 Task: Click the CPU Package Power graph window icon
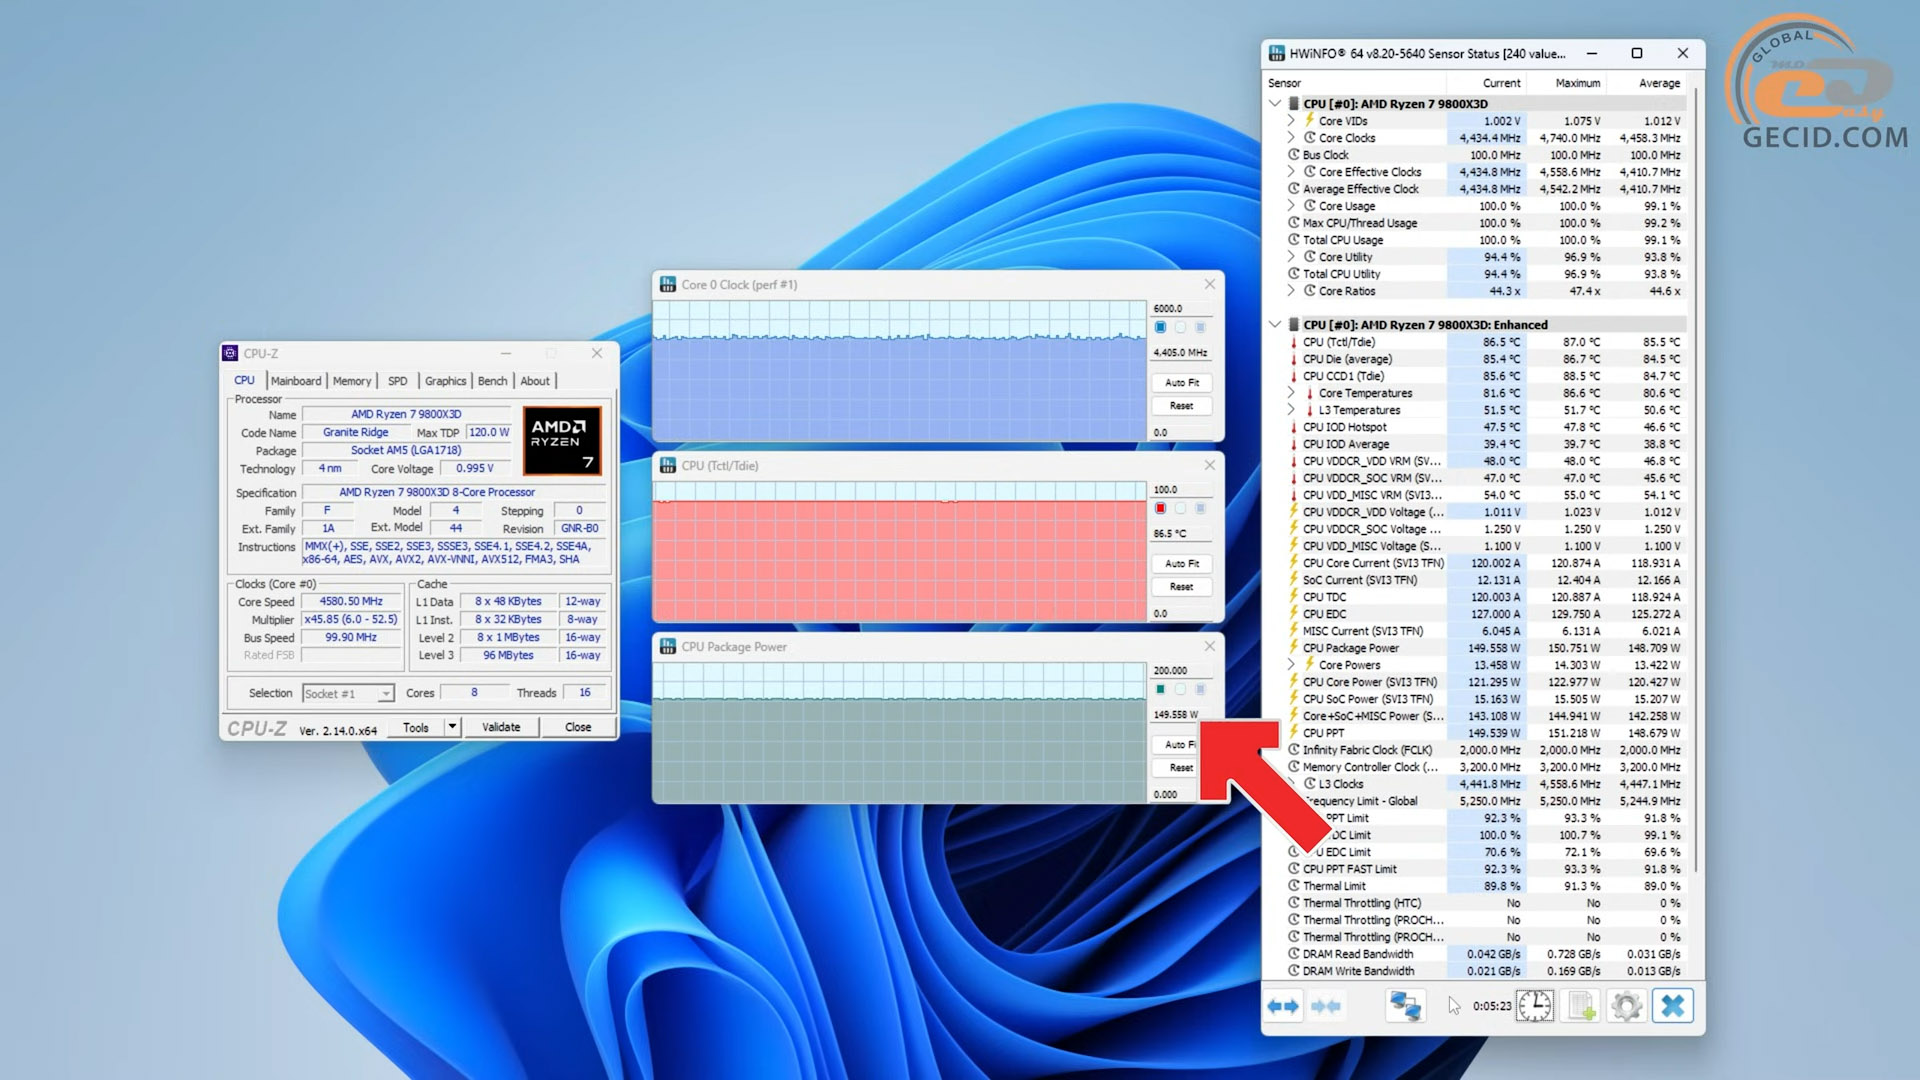click(x=668, y=647)
